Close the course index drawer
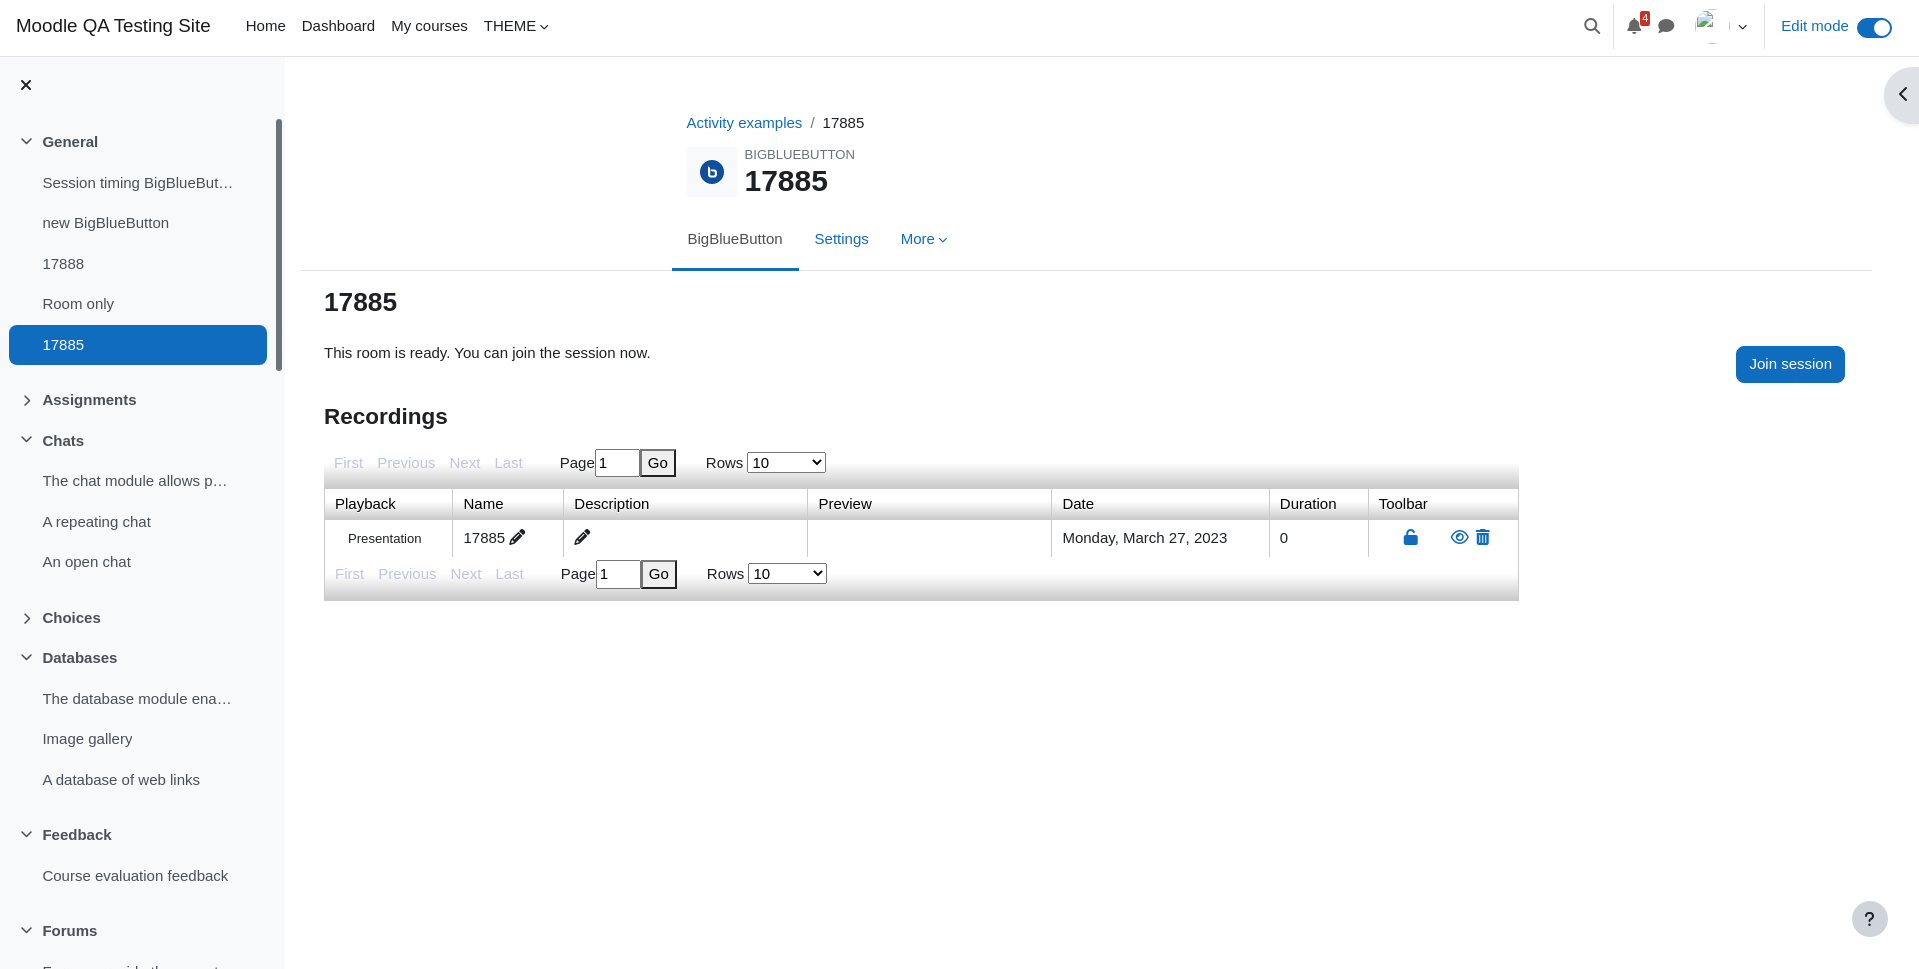This screenshot has height=969, width=1919. (26, 85)
